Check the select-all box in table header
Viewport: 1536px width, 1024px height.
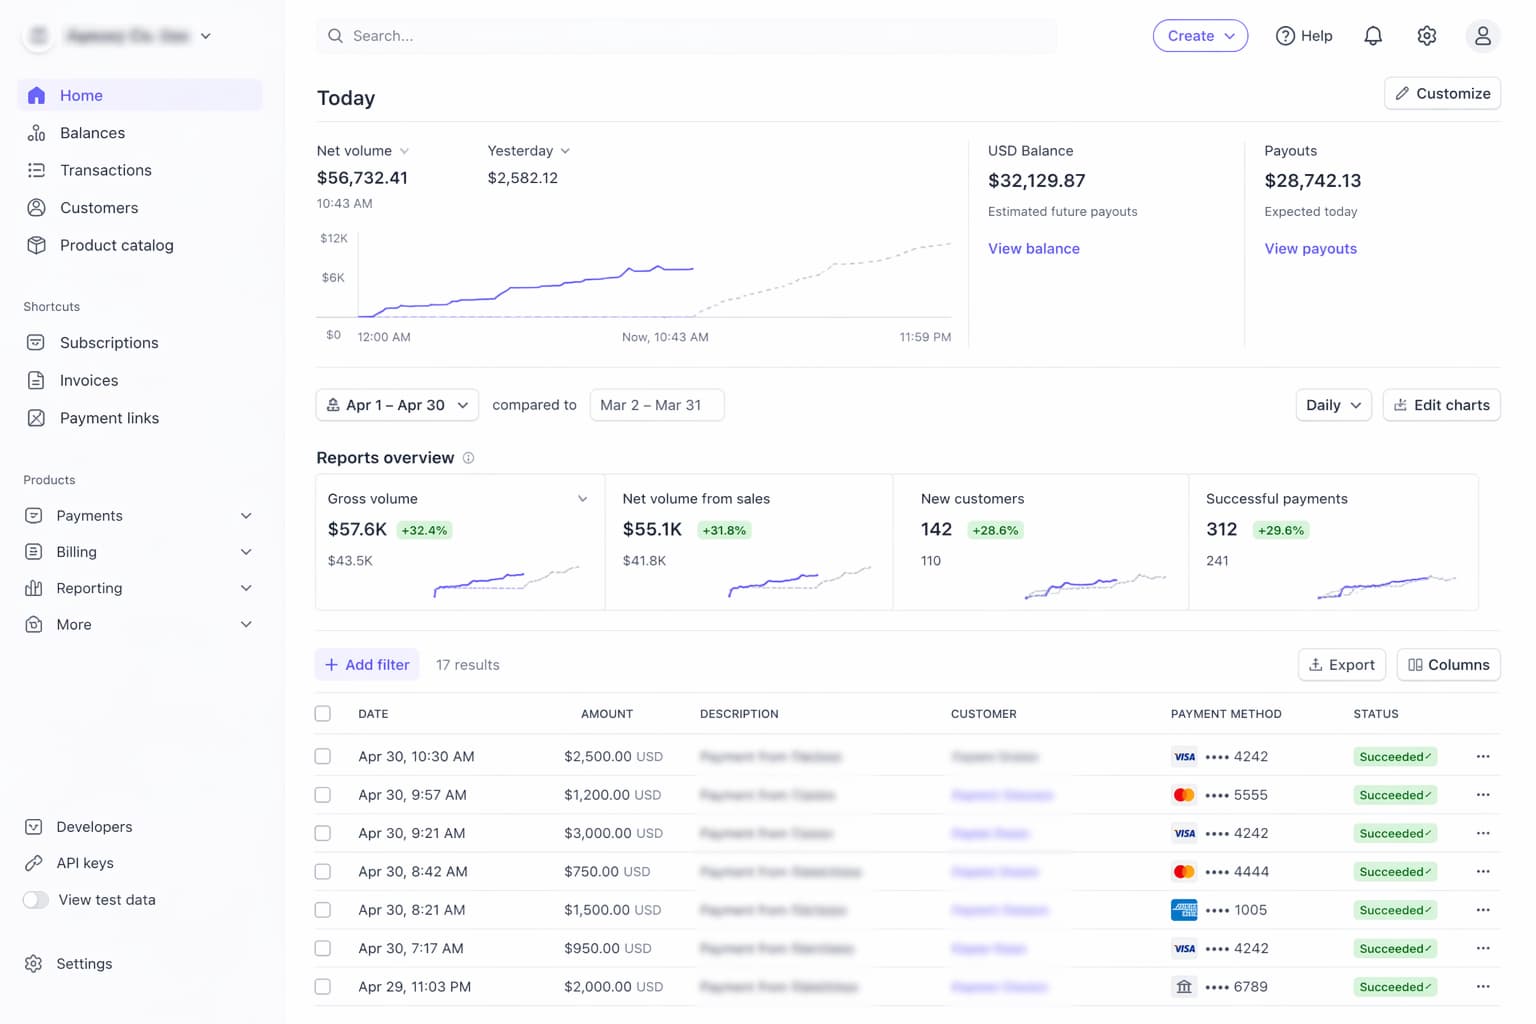[322, 714]
